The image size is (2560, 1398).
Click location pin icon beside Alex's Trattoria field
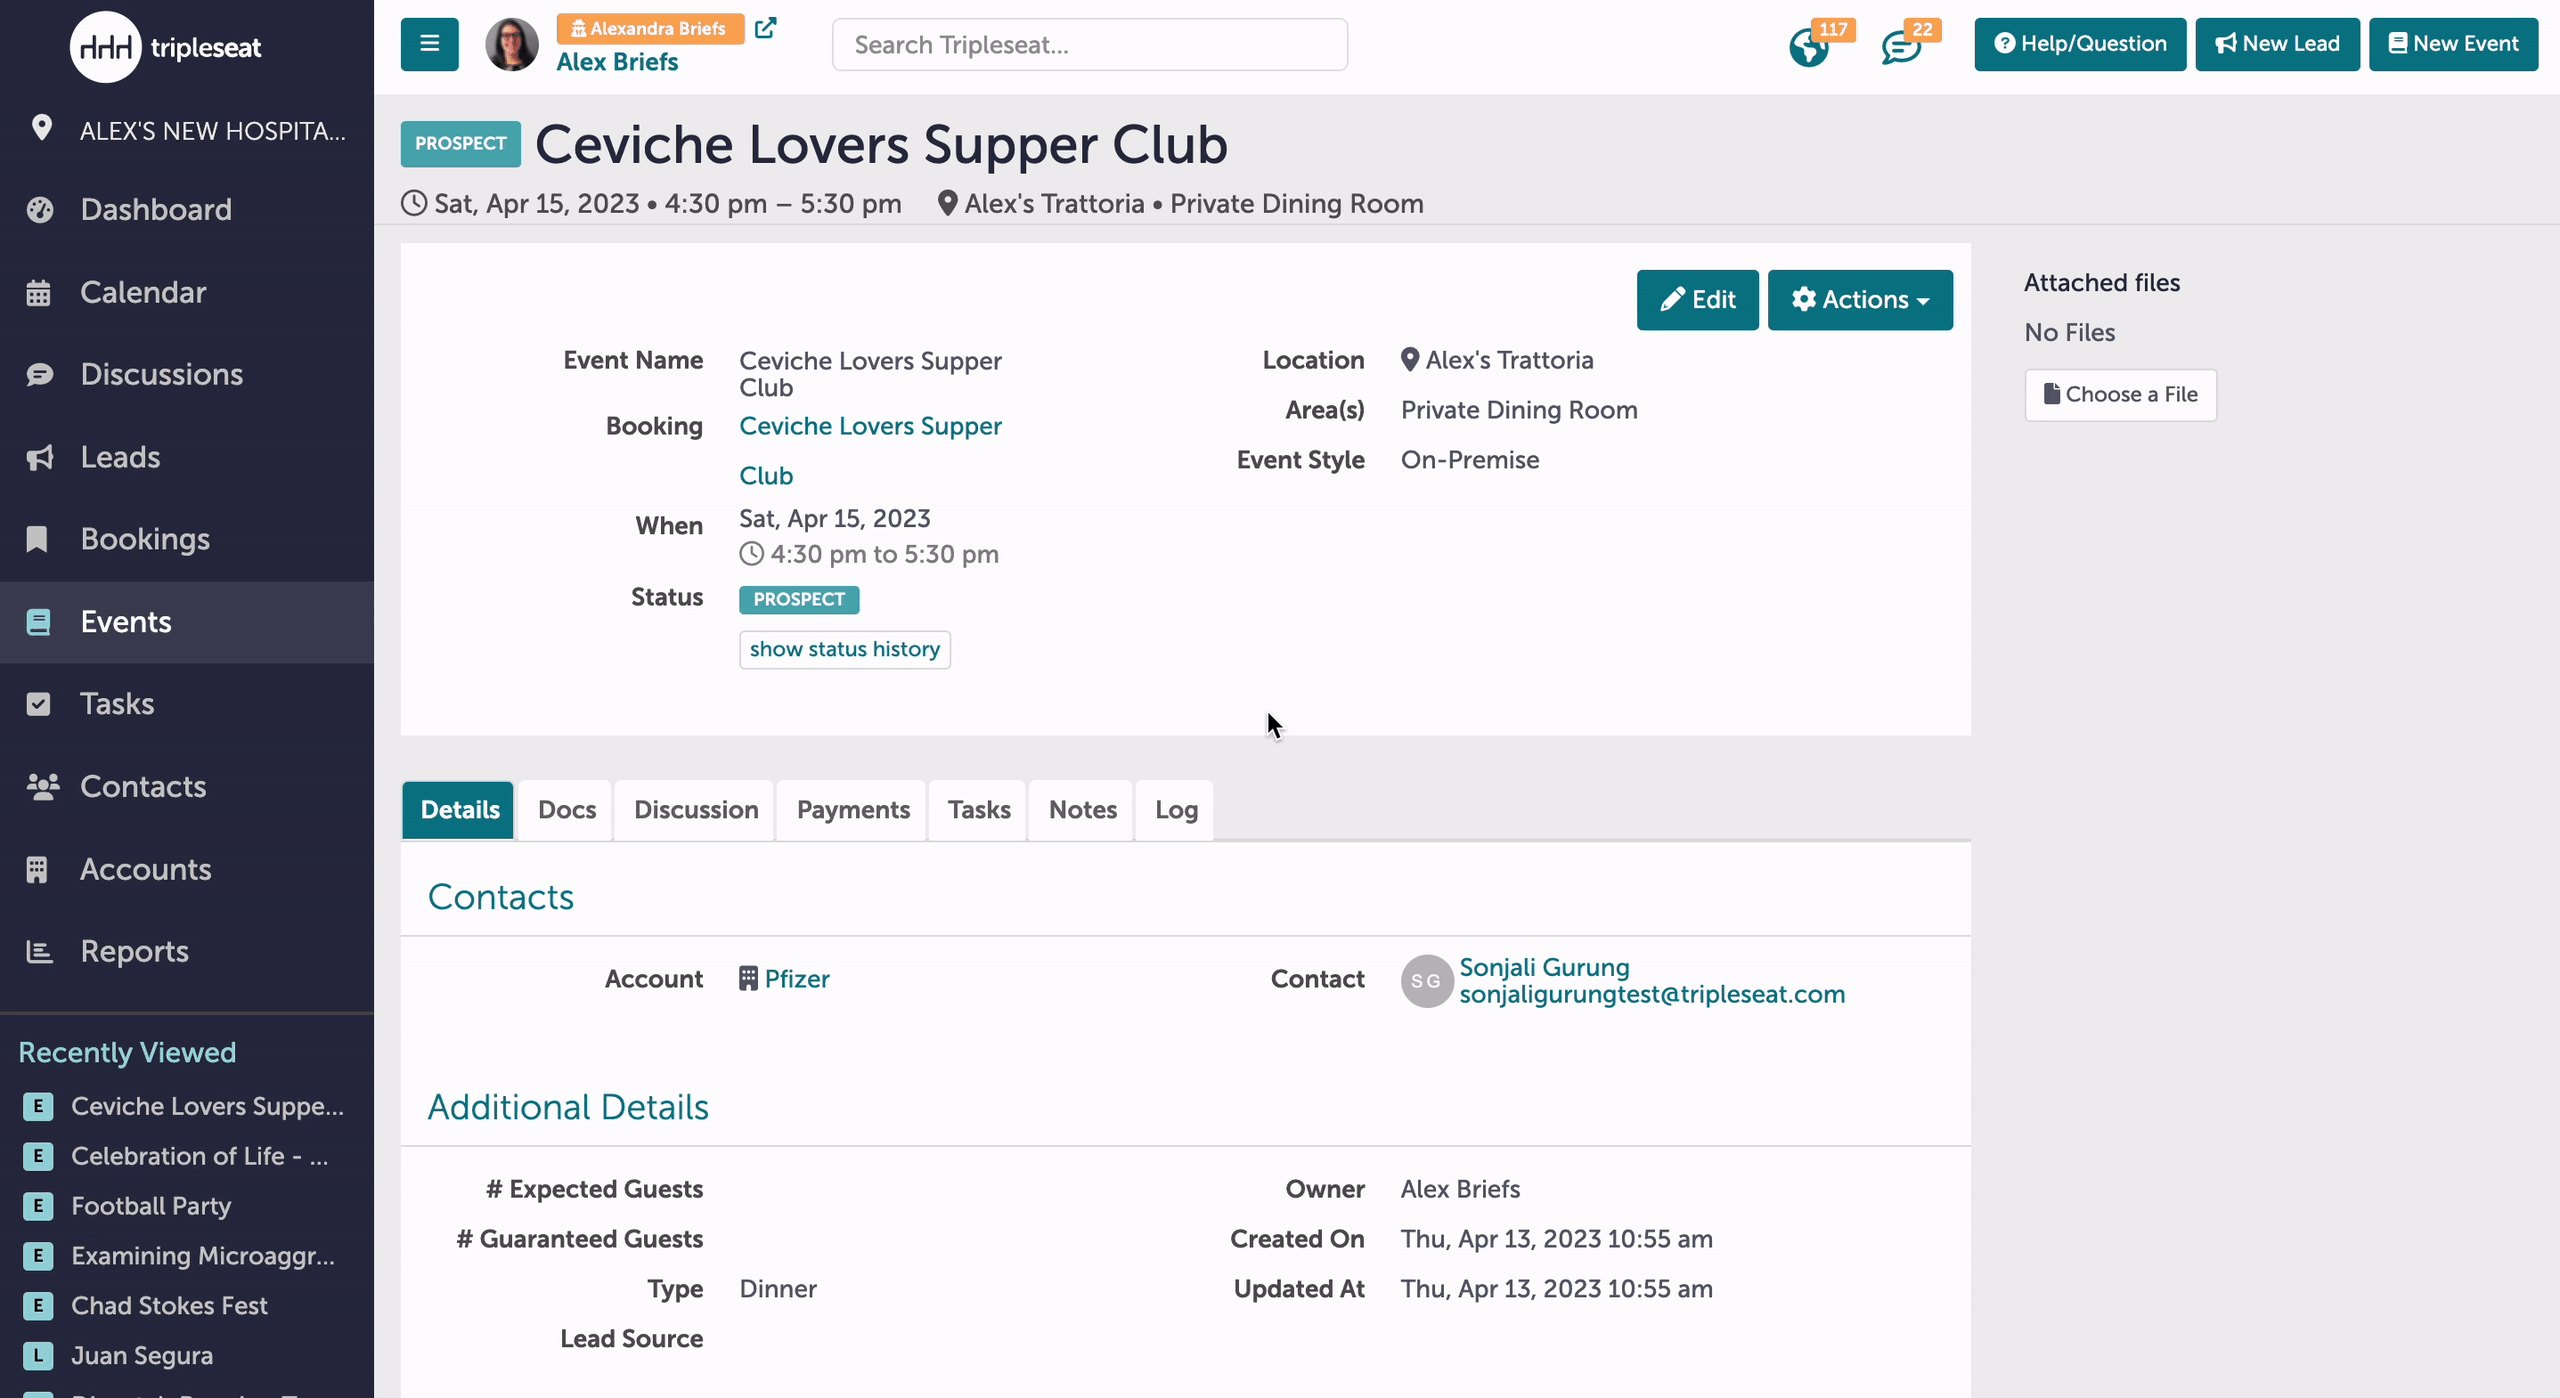click(1409, 360)
